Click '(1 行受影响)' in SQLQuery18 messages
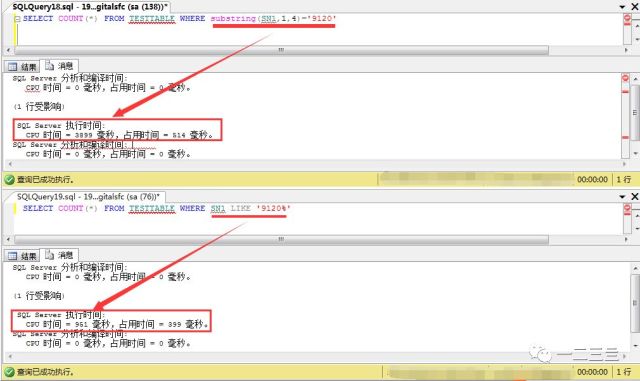Screen dimensions: 640x381 (x=39, y=107)
